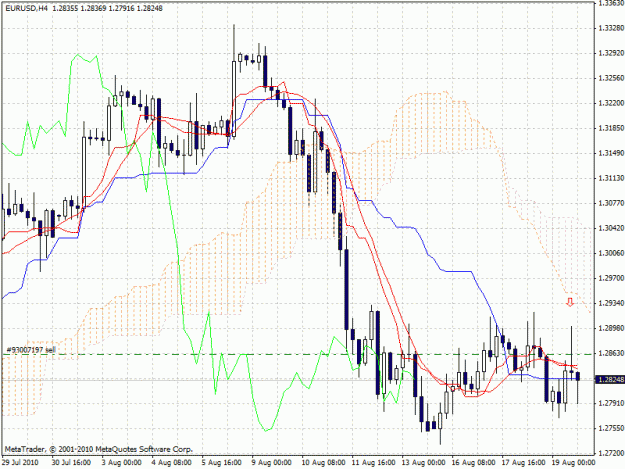Click the time label '16 Aug 08:00'
Screen dimensions: 625x469
point(474,463)
